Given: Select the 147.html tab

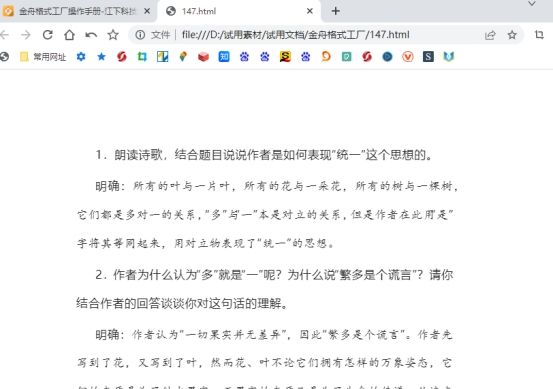Looking at the screenshot, I should pyautogui.click(x=239, y=11).
